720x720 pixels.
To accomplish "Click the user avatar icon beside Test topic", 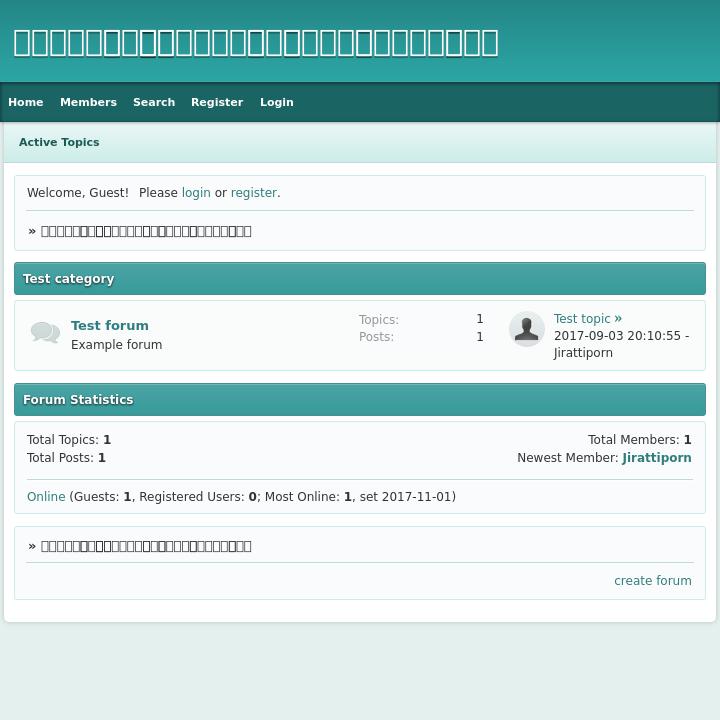I will 526,329.
